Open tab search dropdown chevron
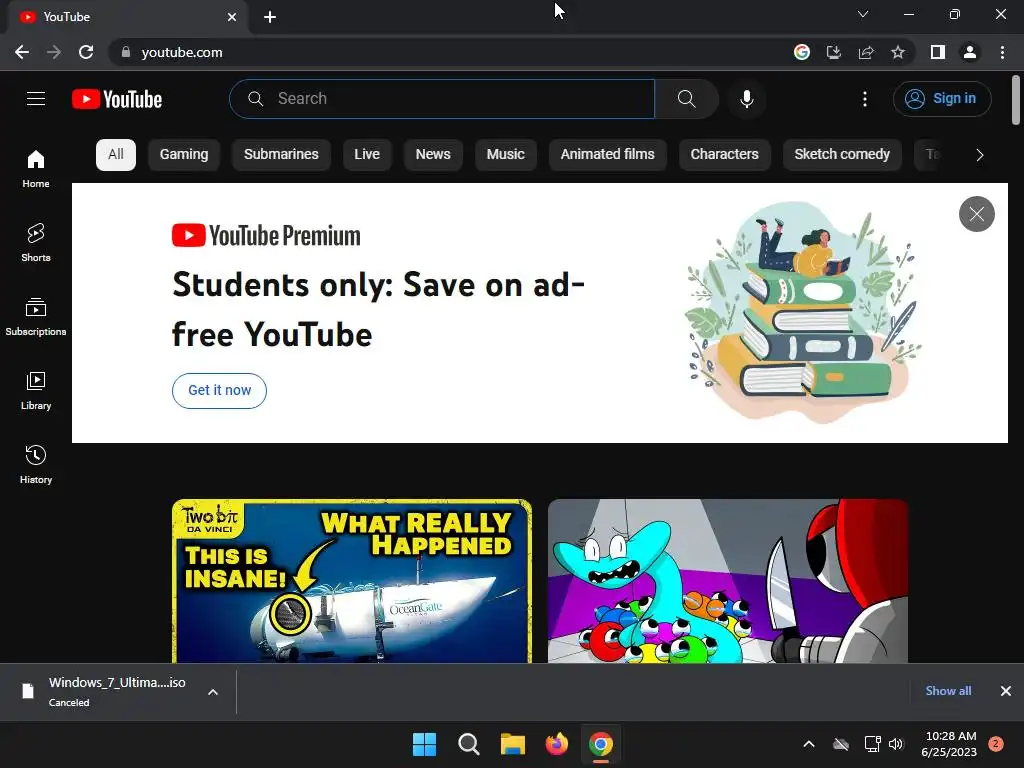Image resolution: width=1024 pixels, height=768 pixels. pos(863,14)
